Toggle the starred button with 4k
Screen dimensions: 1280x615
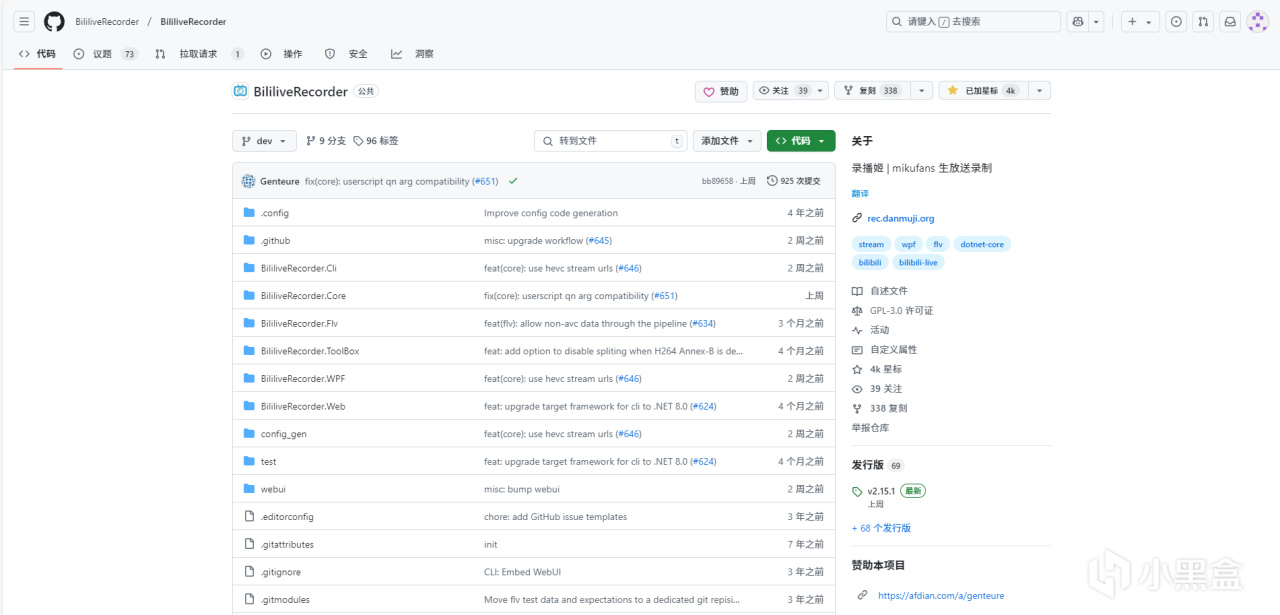982,91
